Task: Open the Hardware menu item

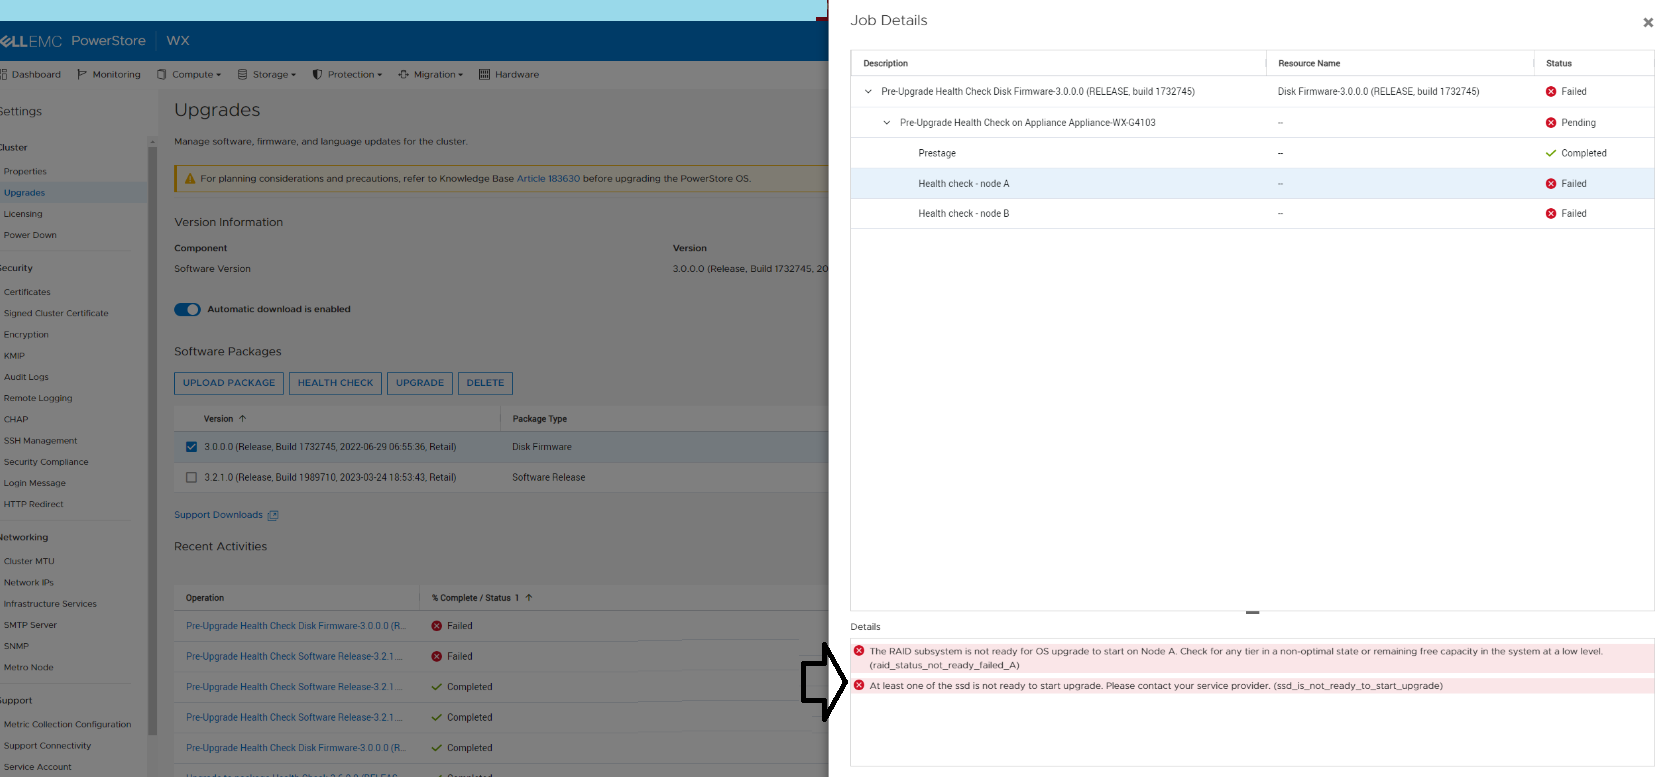Action: [509, 74]
